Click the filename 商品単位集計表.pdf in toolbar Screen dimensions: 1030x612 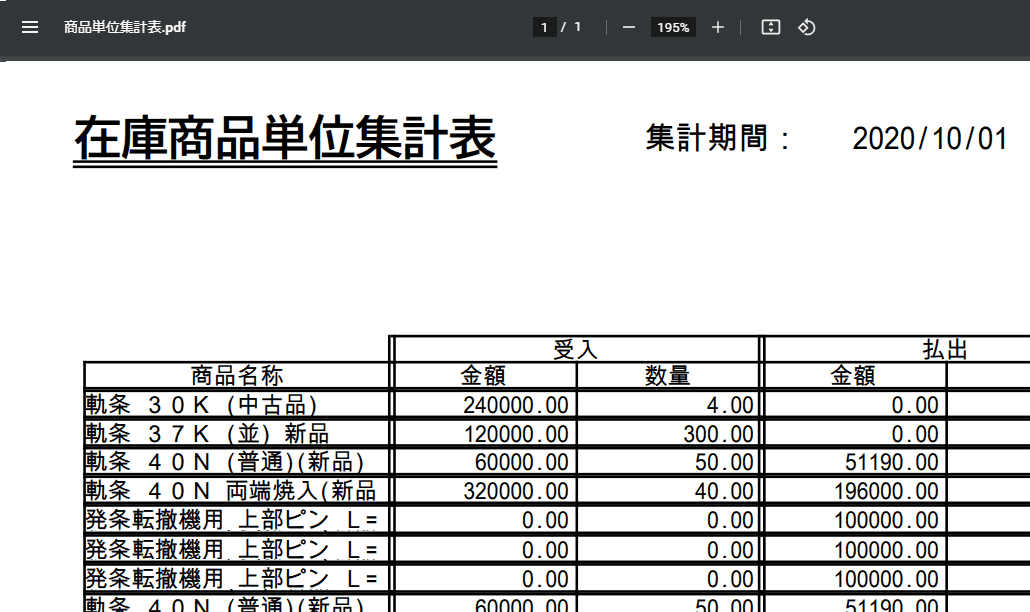[125, 27]
